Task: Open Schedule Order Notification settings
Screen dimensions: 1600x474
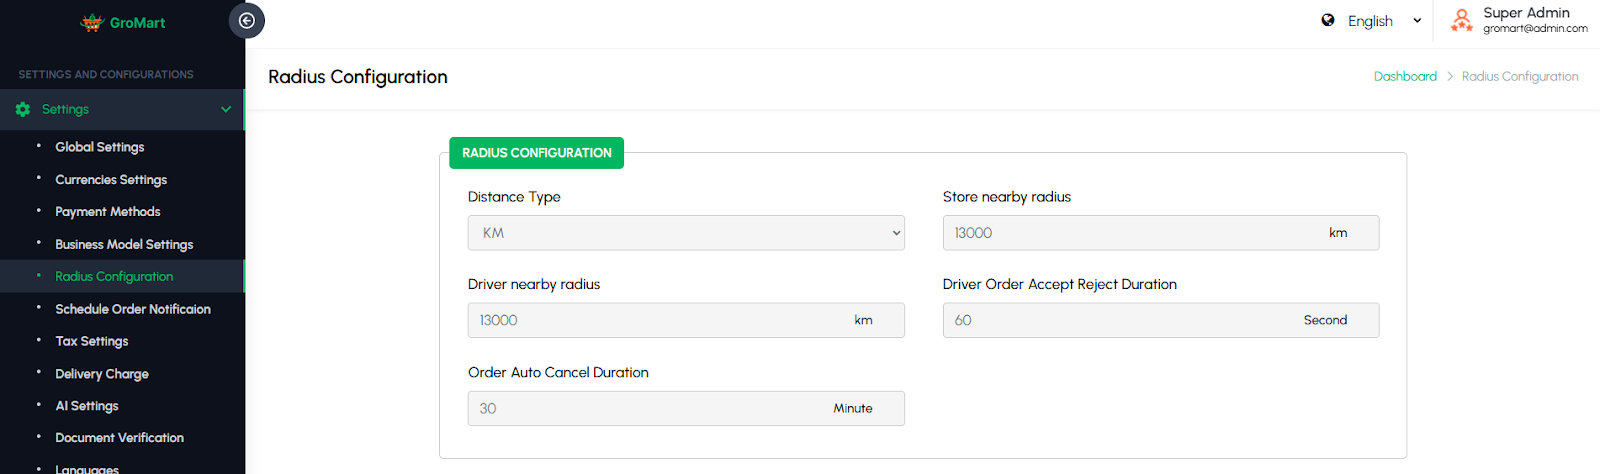Action: pyautogui.click(x=133, y=309)
